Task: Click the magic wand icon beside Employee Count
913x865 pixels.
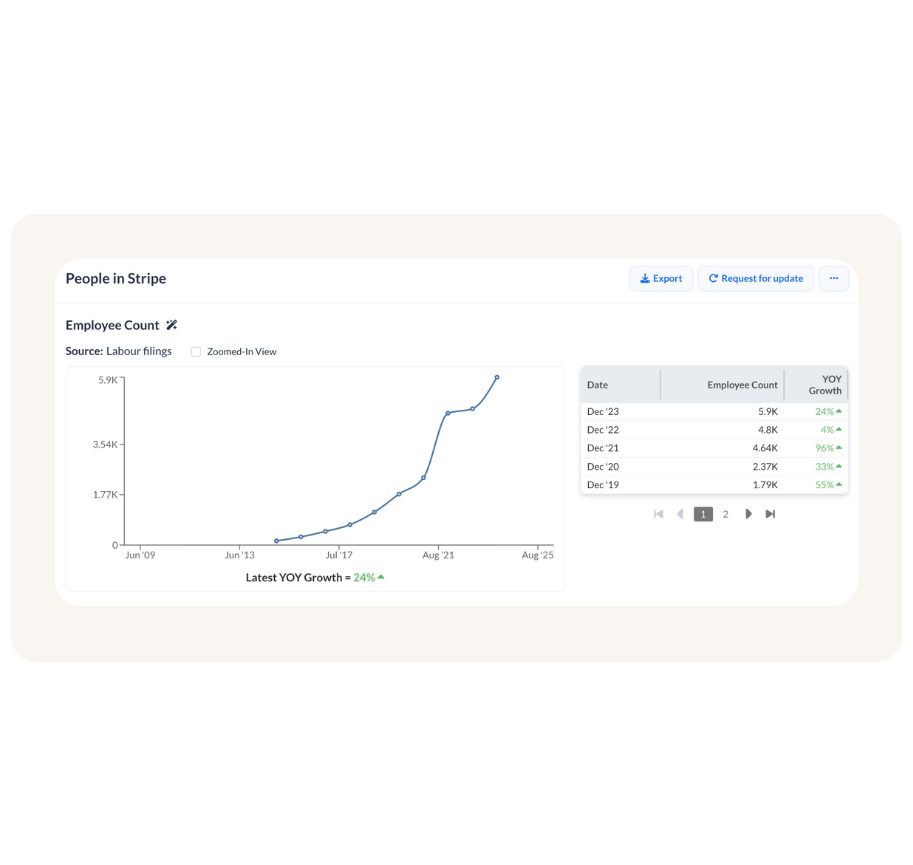Action: (x=171, y=325)
